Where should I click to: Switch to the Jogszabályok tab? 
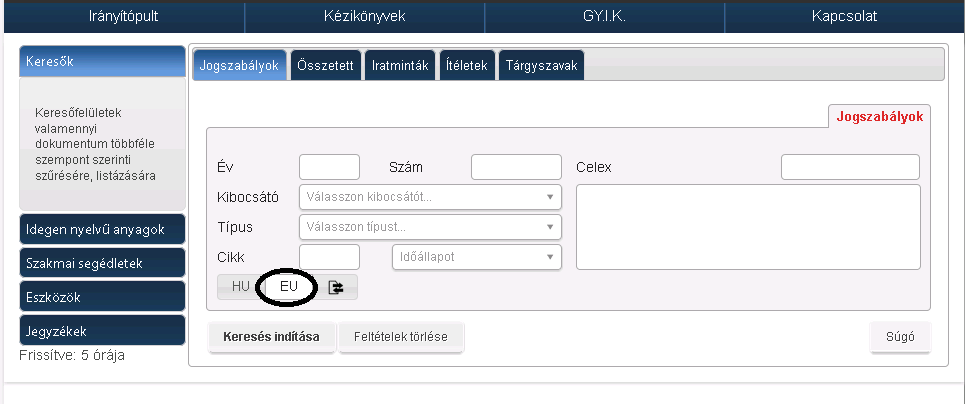coord(240,65)
